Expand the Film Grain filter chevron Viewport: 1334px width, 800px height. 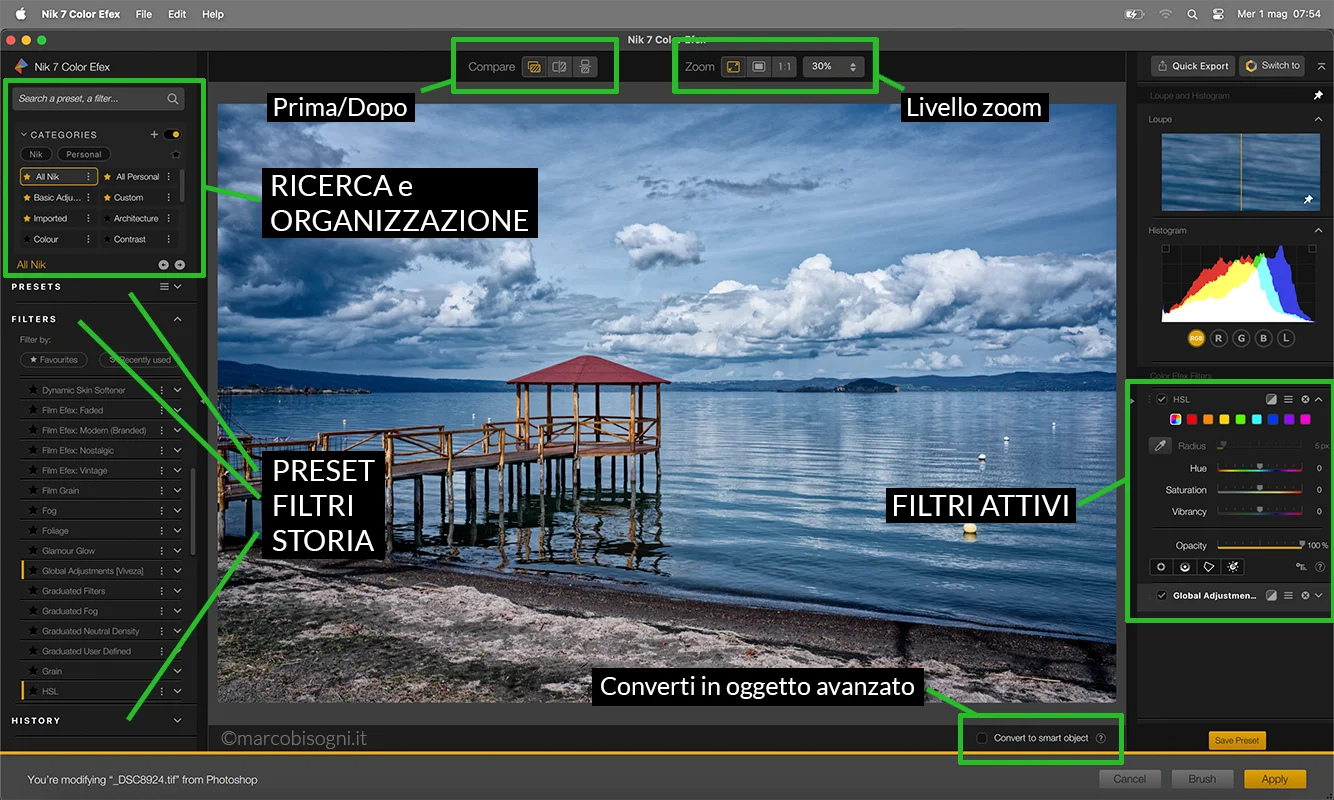pos(178,490)
